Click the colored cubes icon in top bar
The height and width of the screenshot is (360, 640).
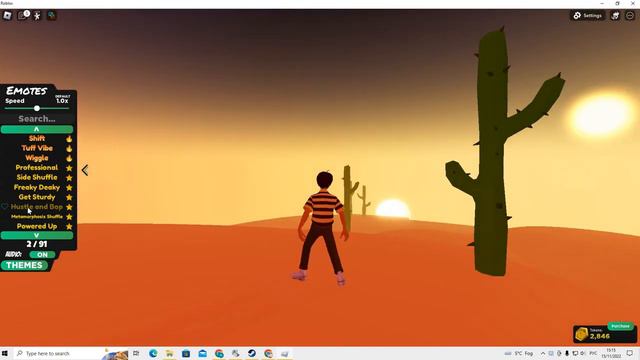pos(51,16)
